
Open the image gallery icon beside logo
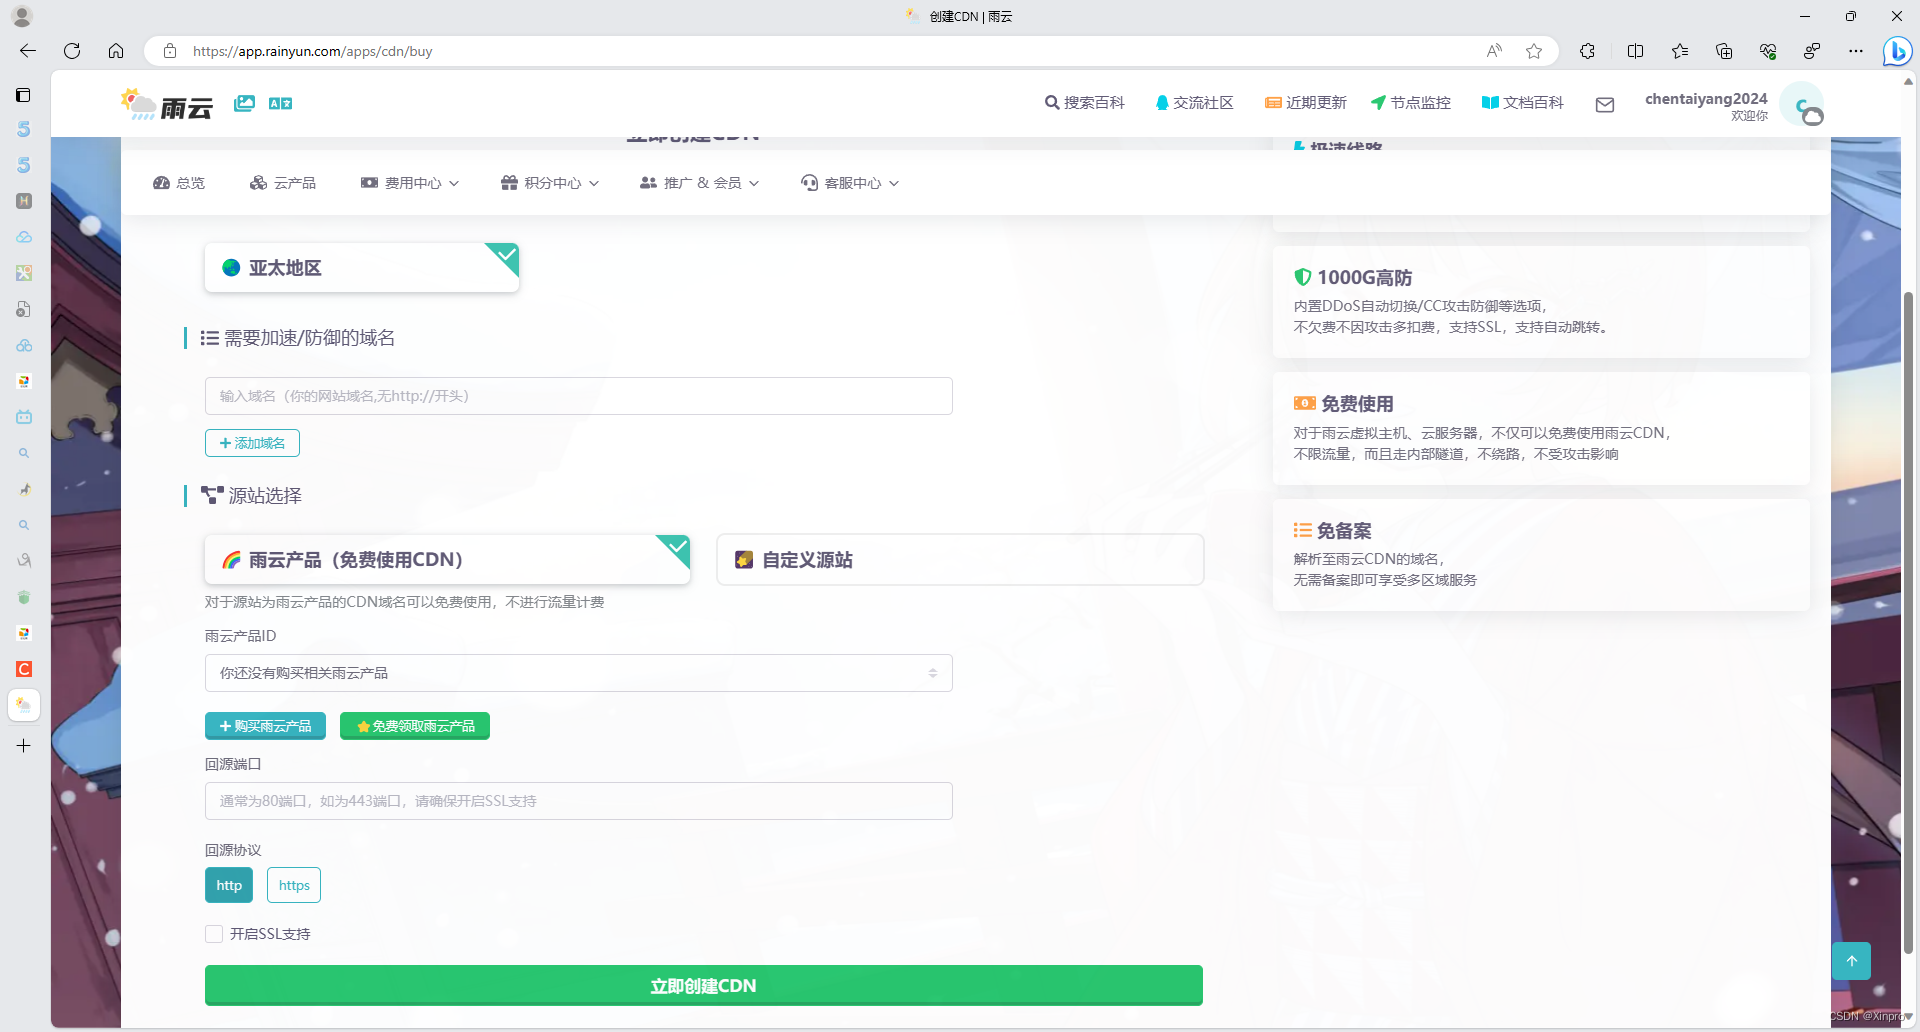click(x=244, y=103)
